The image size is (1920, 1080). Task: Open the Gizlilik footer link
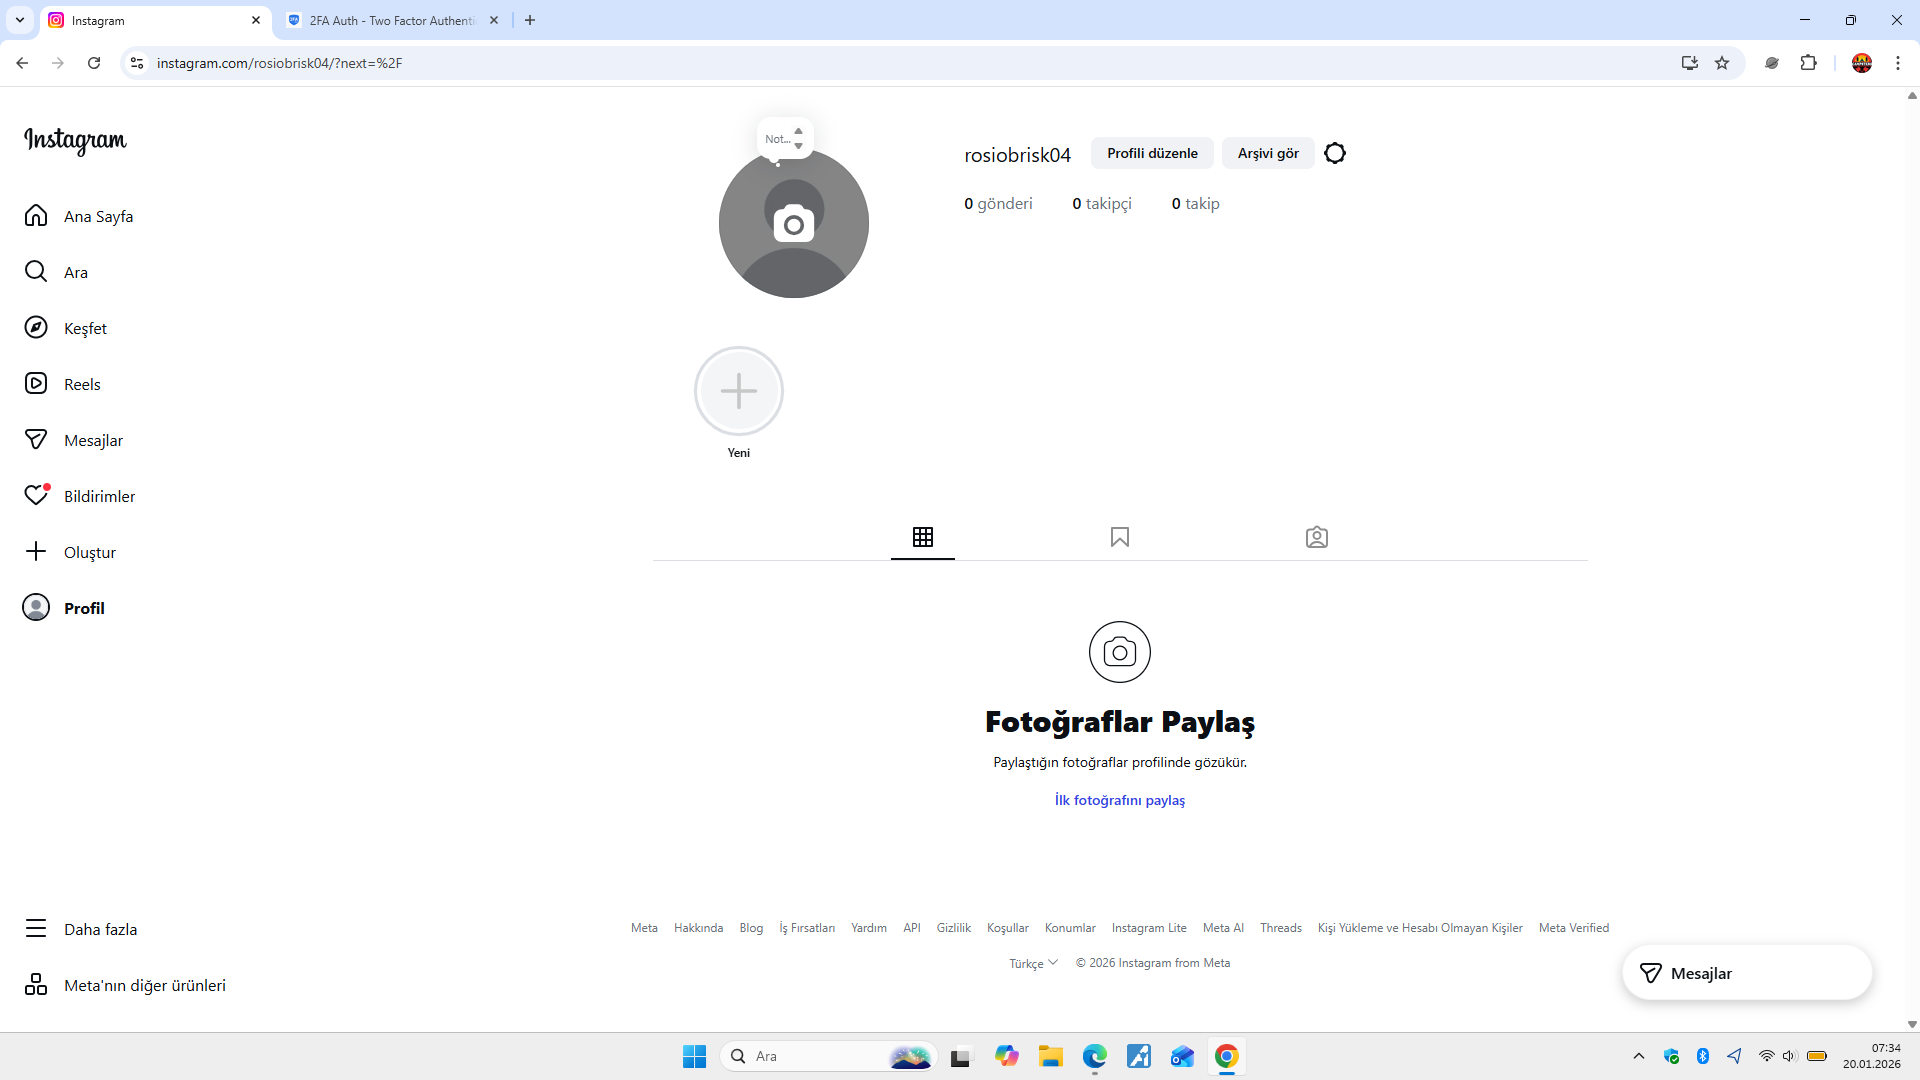954,928
